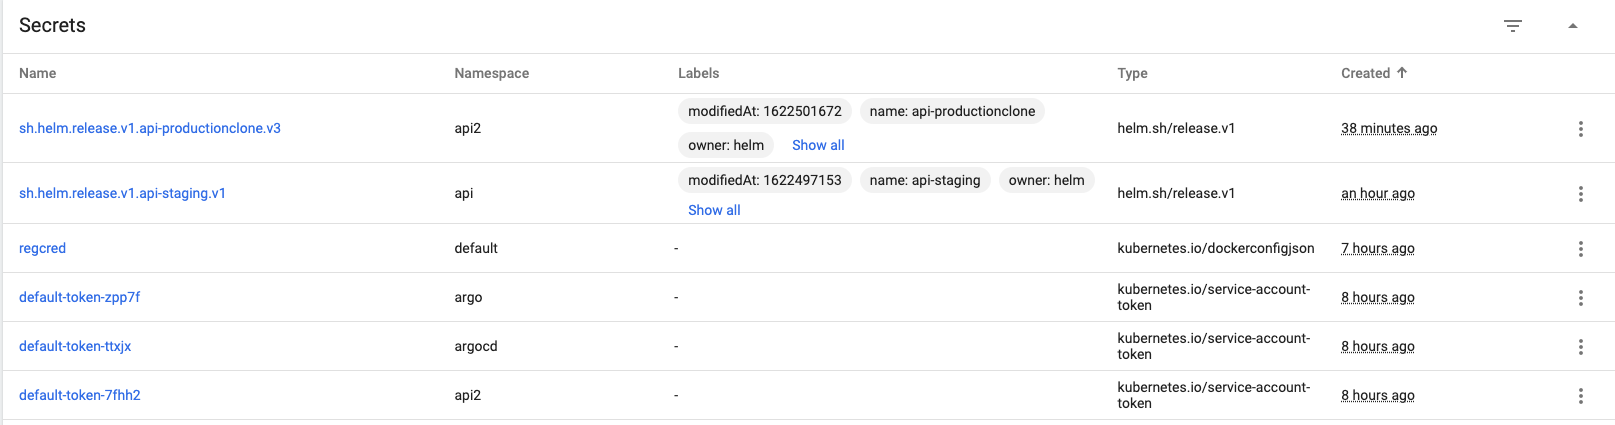
Task: Sort table by Namespace column header
Action: (x=491, y=73)
